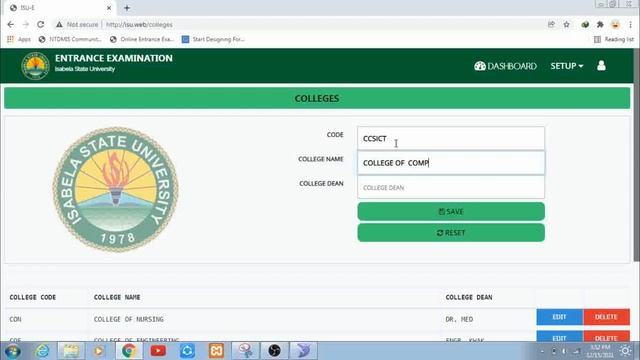Open the blue sync app taskbar icon
640x360 pixels.
pyautogui.click(x=187, y=351)
